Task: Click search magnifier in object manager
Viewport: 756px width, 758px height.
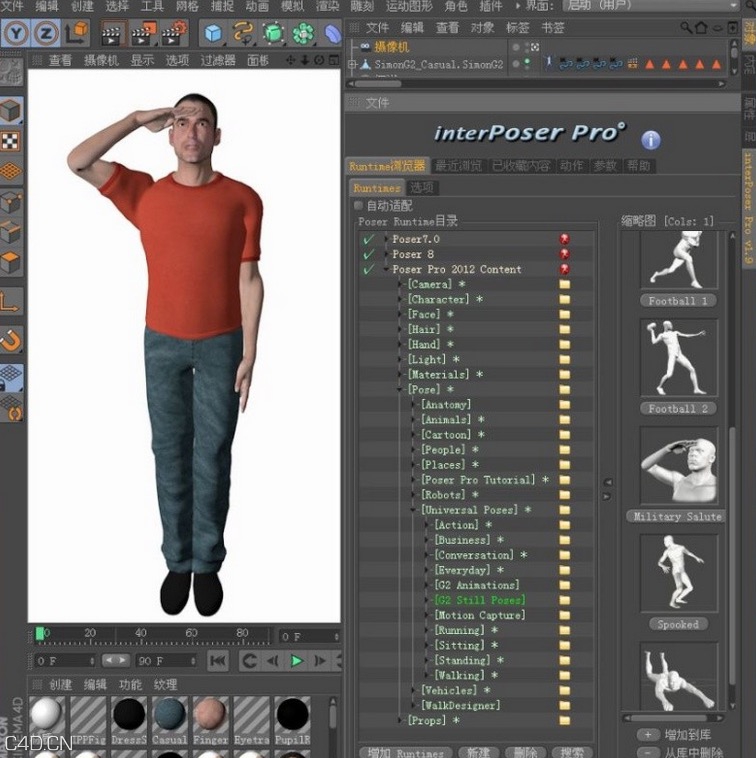Action: [x=685, y=28]
